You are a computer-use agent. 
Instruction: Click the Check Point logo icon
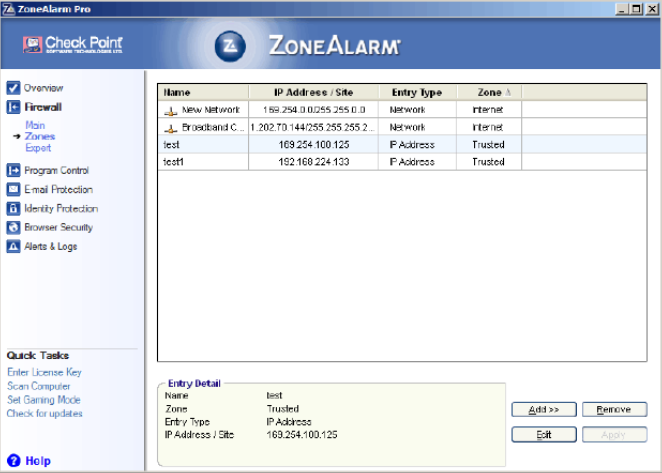point(33,45)
